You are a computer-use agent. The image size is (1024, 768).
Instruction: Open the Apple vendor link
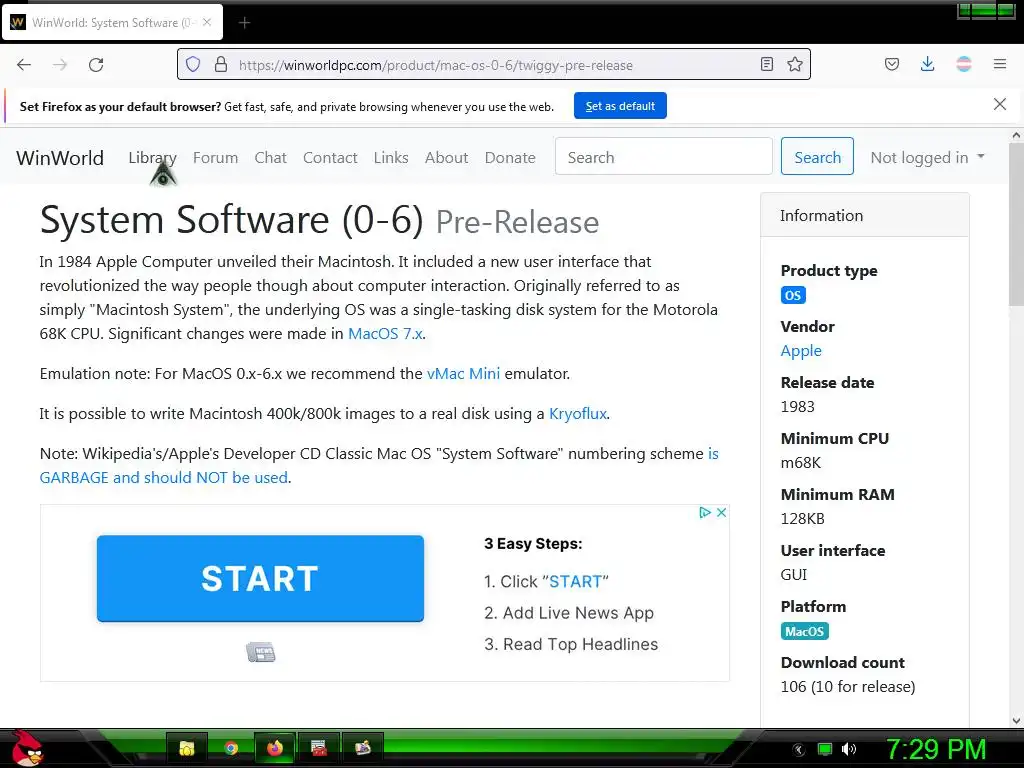[801, 351]
